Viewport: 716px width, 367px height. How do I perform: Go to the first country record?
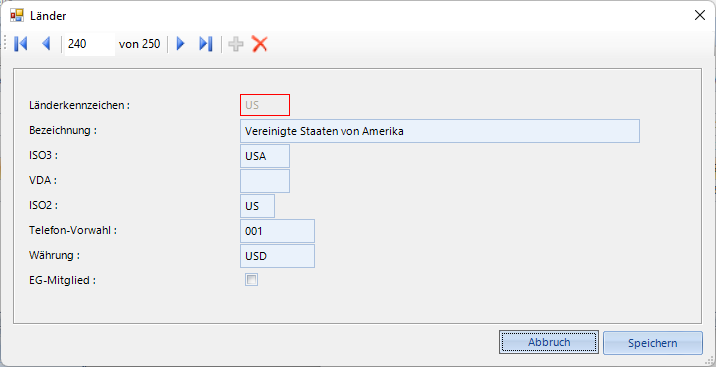(21, 44)
